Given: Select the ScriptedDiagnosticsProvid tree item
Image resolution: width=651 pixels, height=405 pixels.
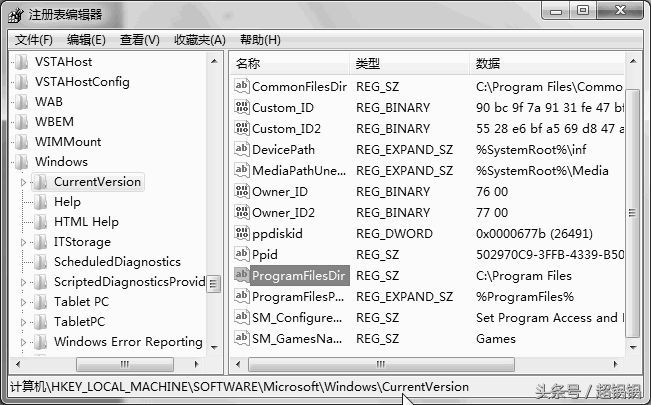Looking at the screenshot, I should pyautogui.click(x=130, y=282).
